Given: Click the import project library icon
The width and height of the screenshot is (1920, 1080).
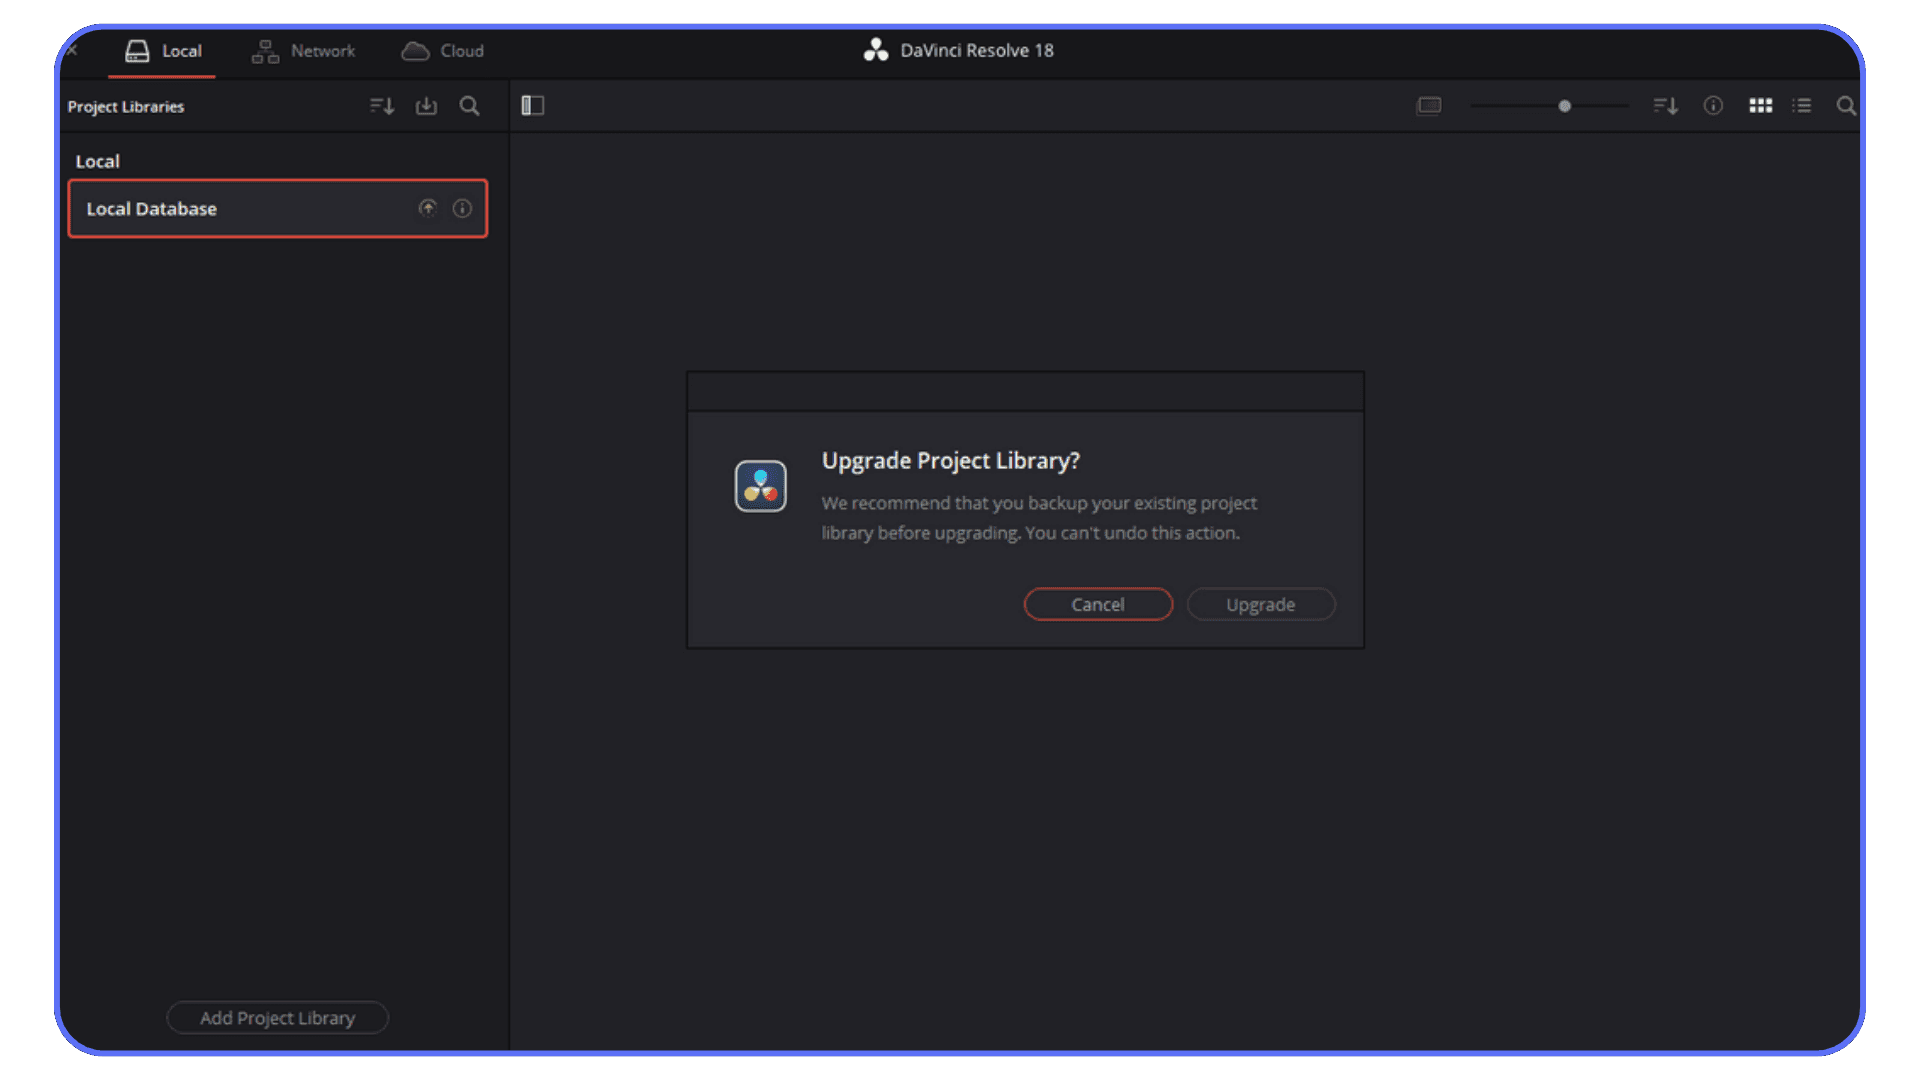Looking at the screenshot, I should click(427, 106).
